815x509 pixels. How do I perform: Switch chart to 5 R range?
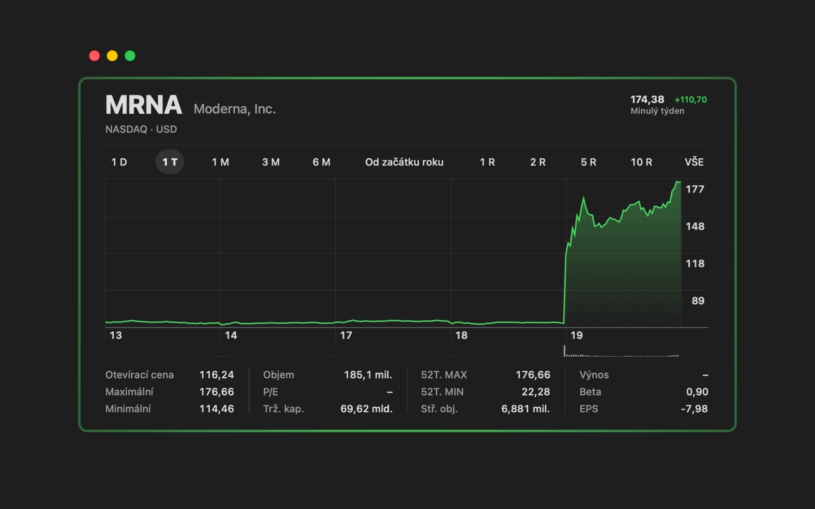point(588,162)
